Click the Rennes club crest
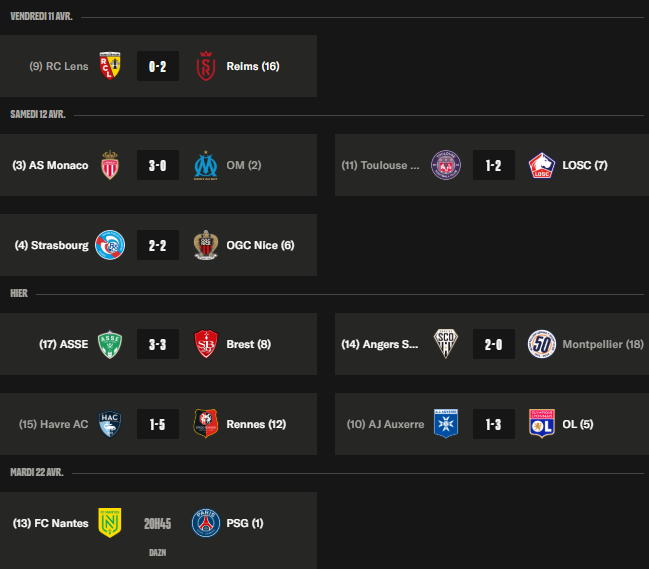 206,424
